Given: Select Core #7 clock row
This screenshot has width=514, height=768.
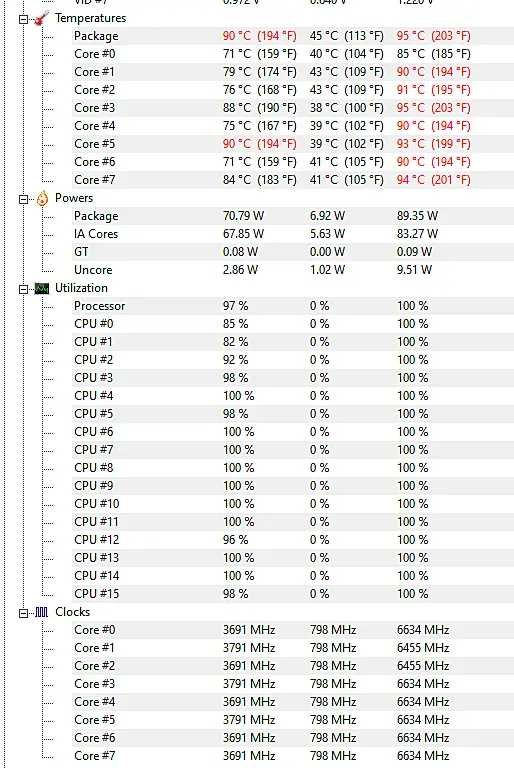Looking at the screenshot, I should point(293,756).
